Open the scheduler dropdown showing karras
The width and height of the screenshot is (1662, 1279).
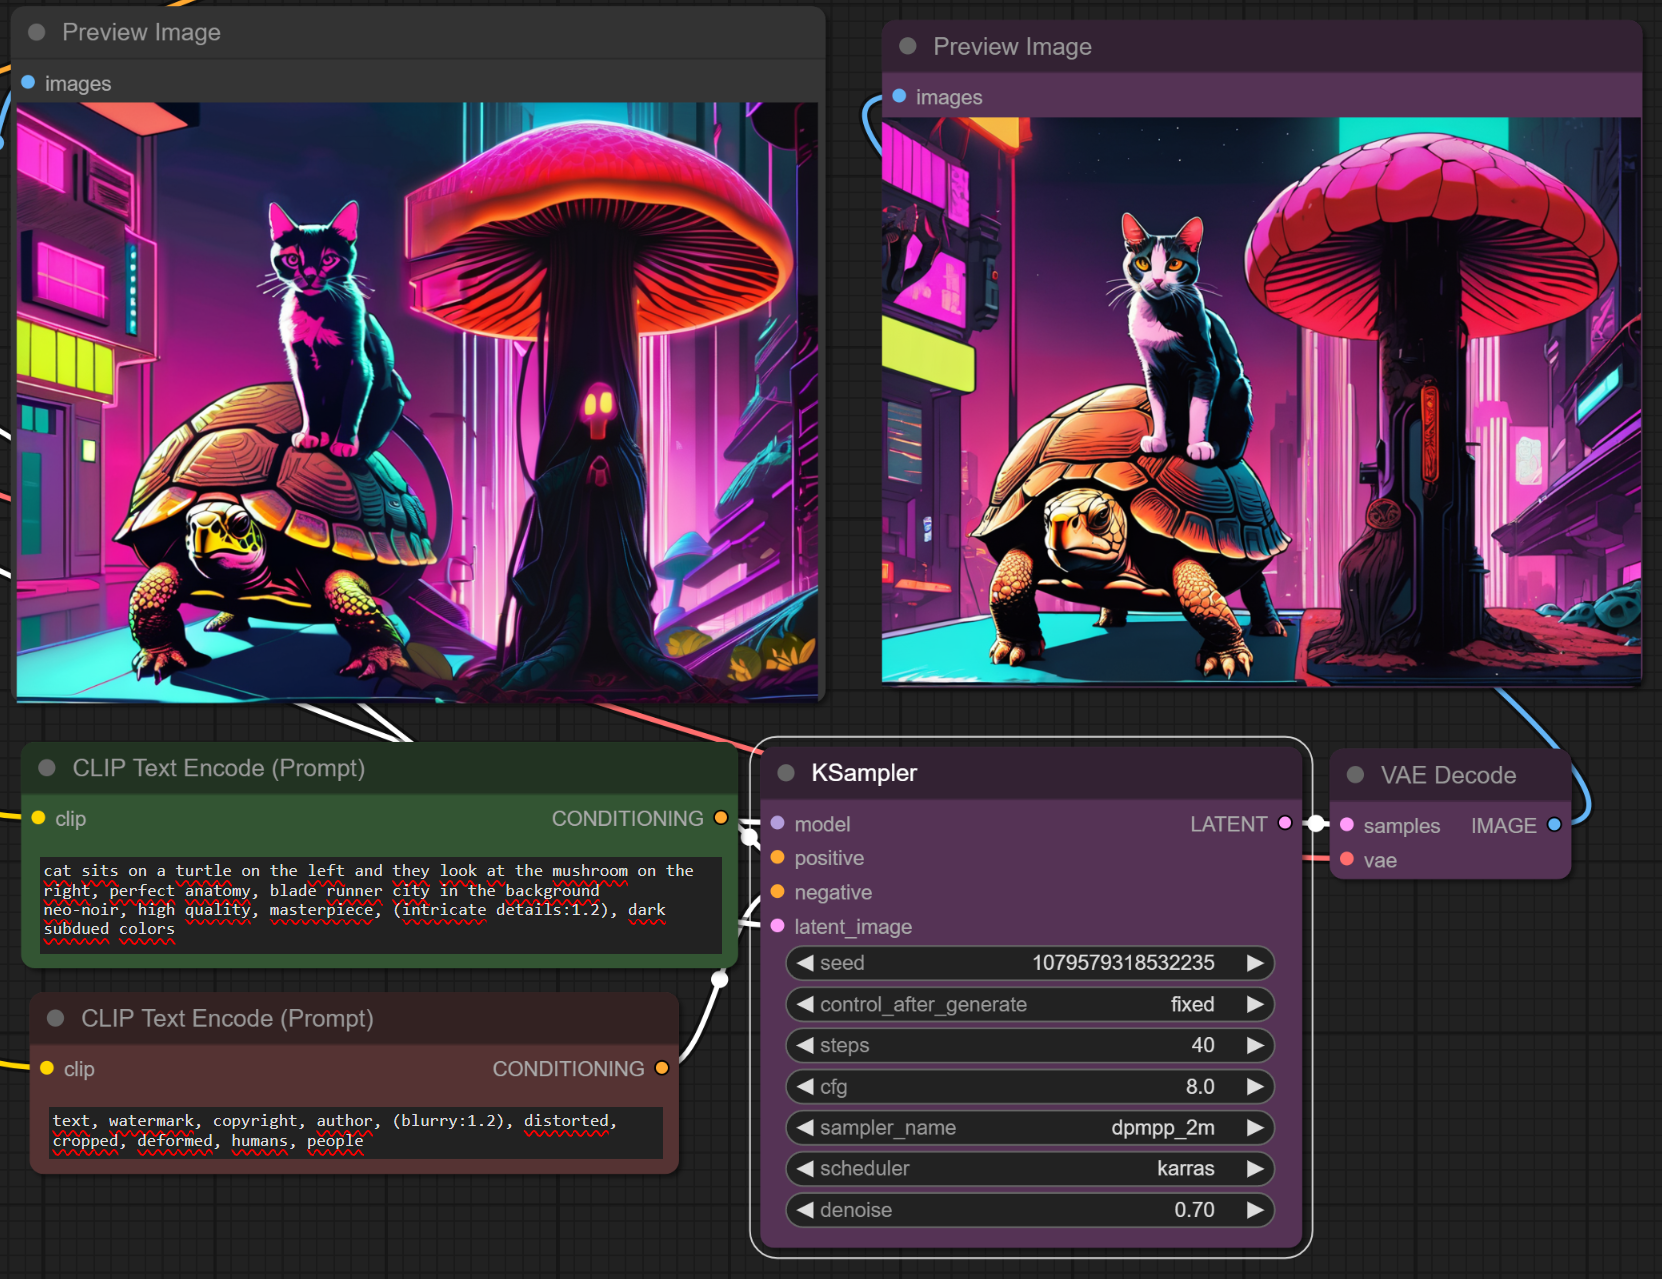(1030, 1169)
